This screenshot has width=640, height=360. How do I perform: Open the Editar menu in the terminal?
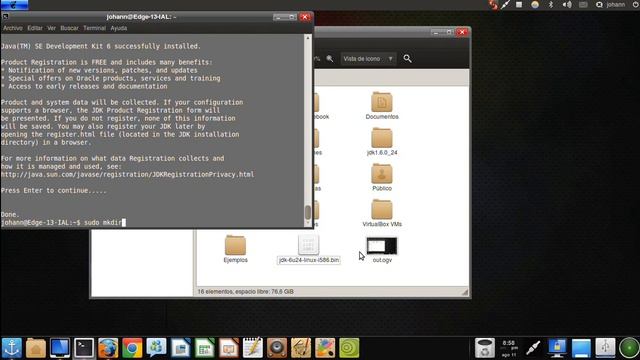[x=35, y=28]
